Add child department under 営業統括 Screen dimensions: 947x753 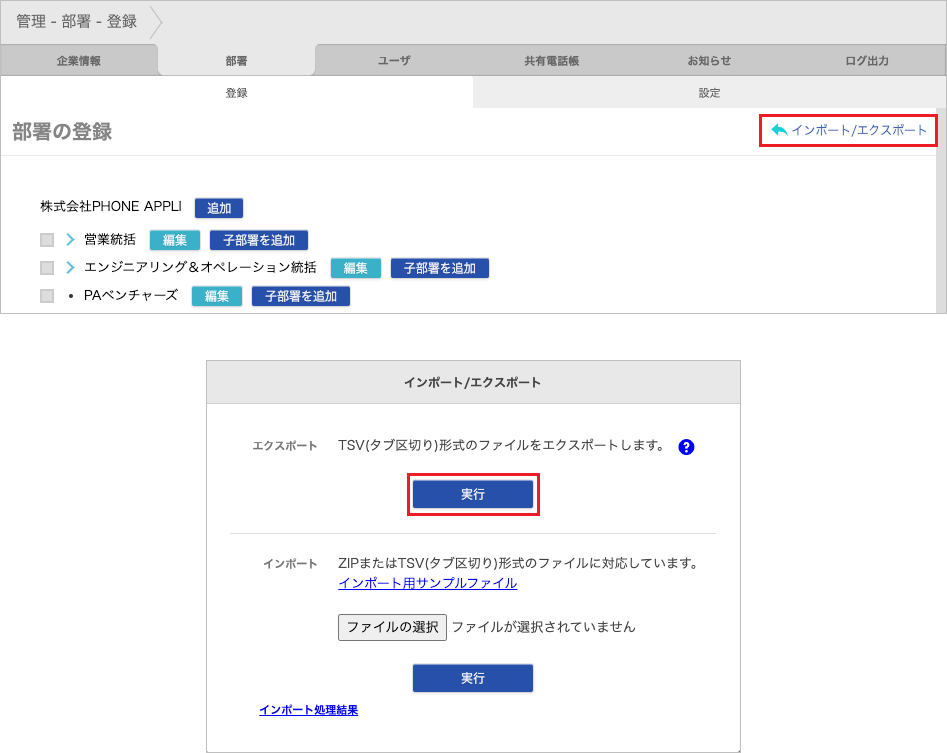pos(258,240)
